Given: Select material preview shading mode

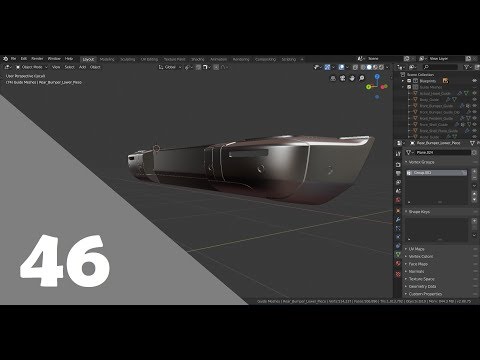Looking at the screenshot, I should pyautogui.click(x=375, y=67).
